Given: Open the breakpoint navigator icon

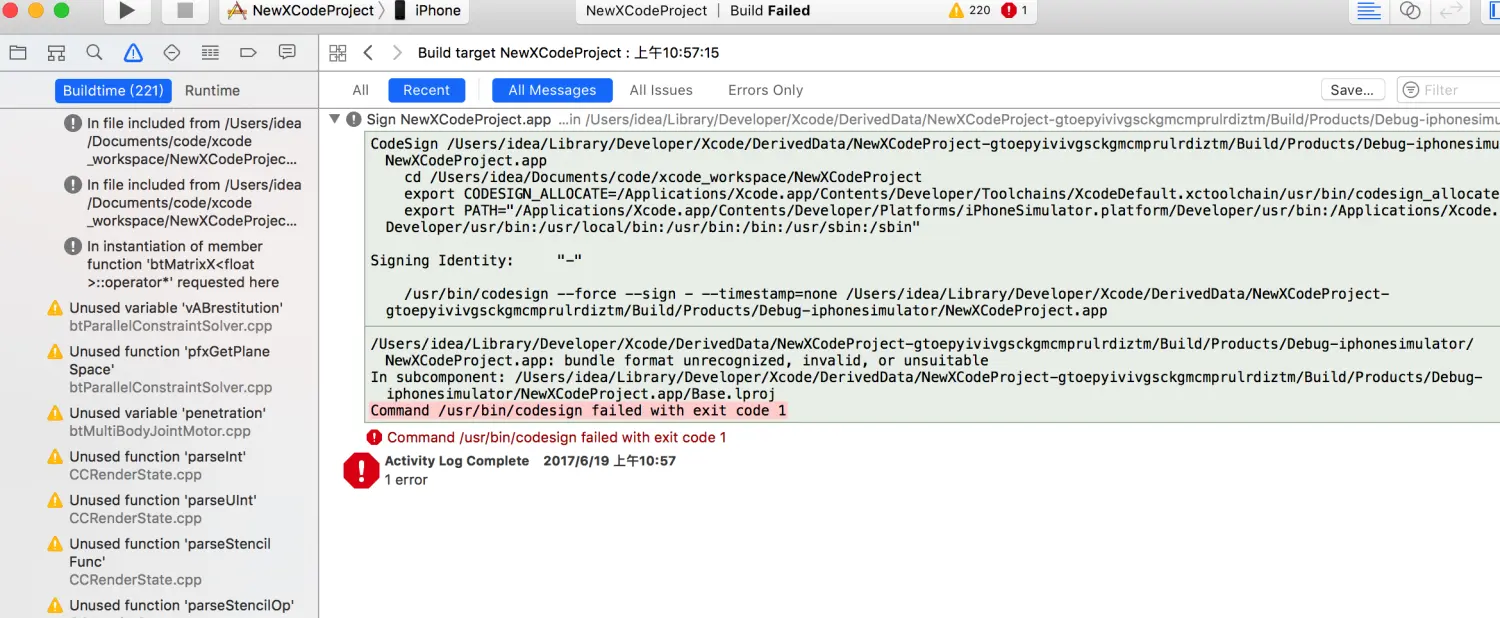Looking at the screenshot, I should coord(249,53).
